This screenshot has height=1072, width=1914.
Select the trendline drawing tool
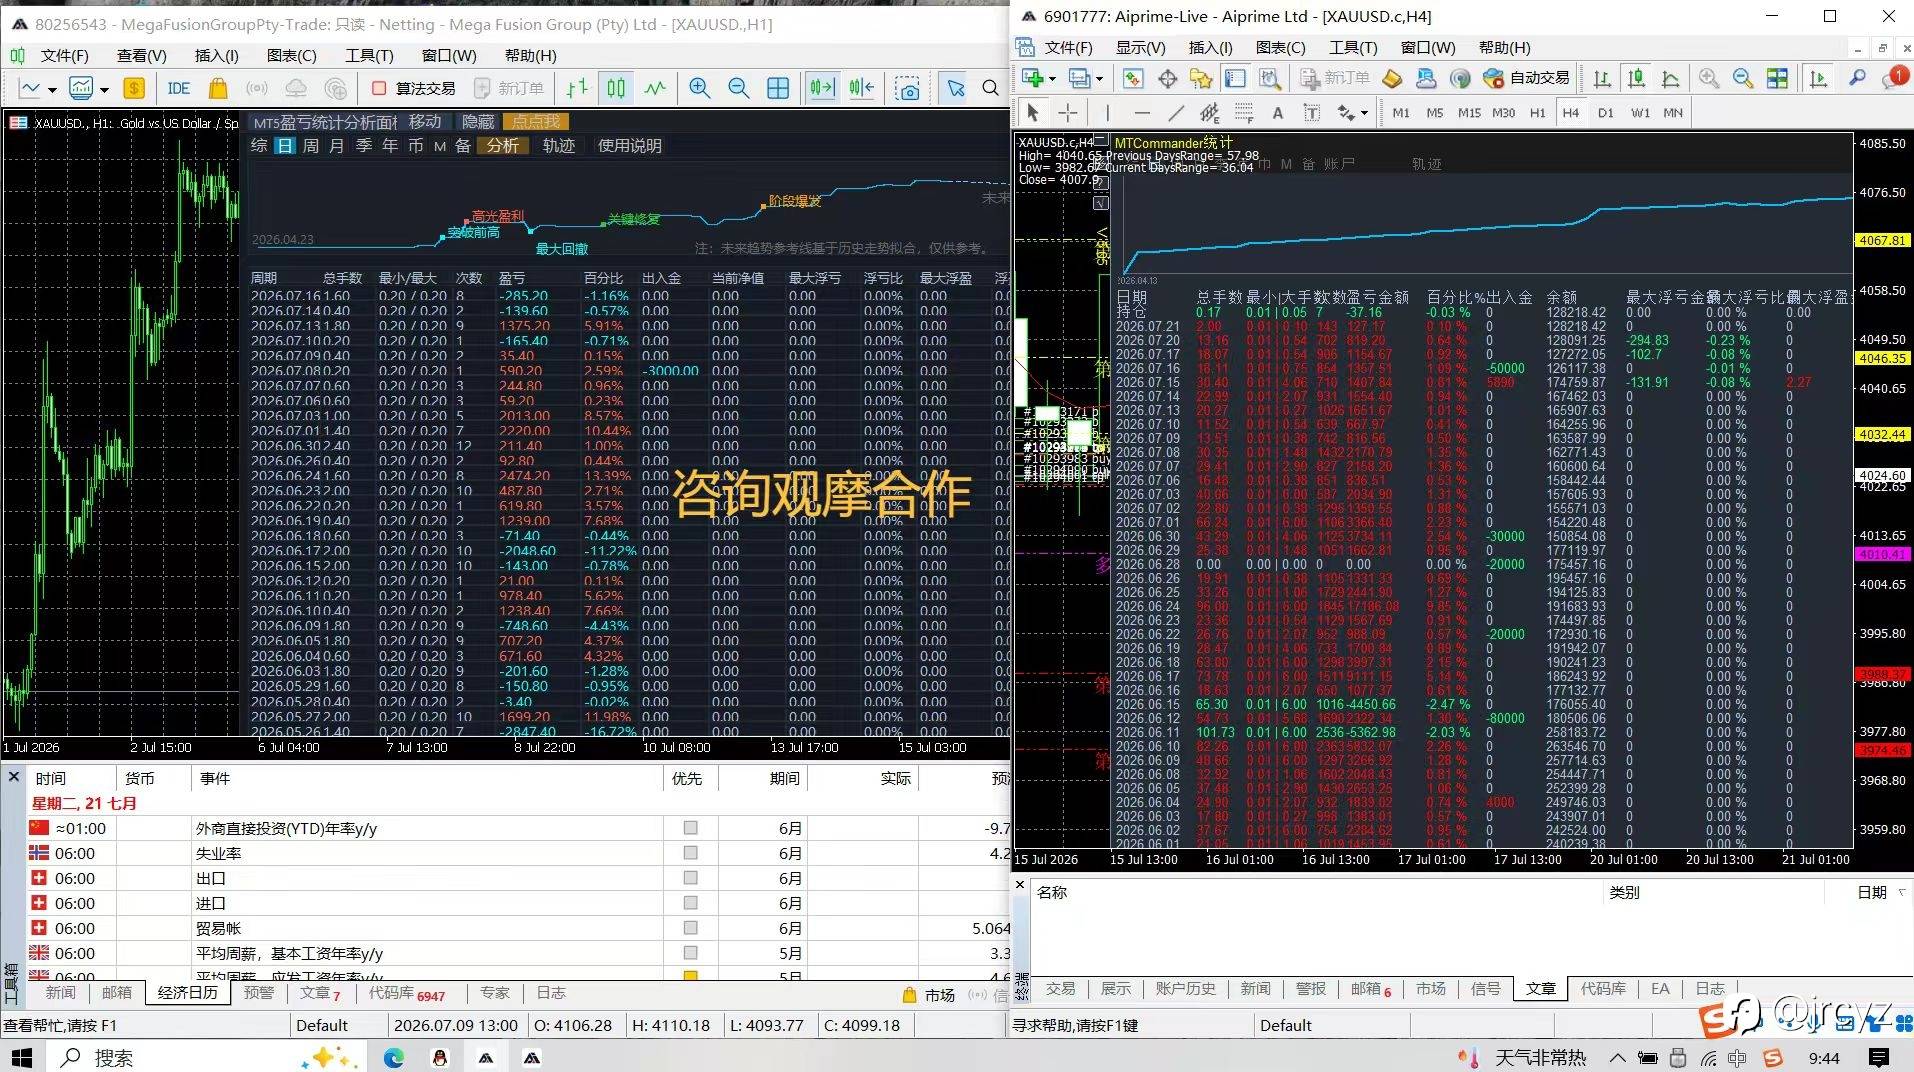point(1176,113)
